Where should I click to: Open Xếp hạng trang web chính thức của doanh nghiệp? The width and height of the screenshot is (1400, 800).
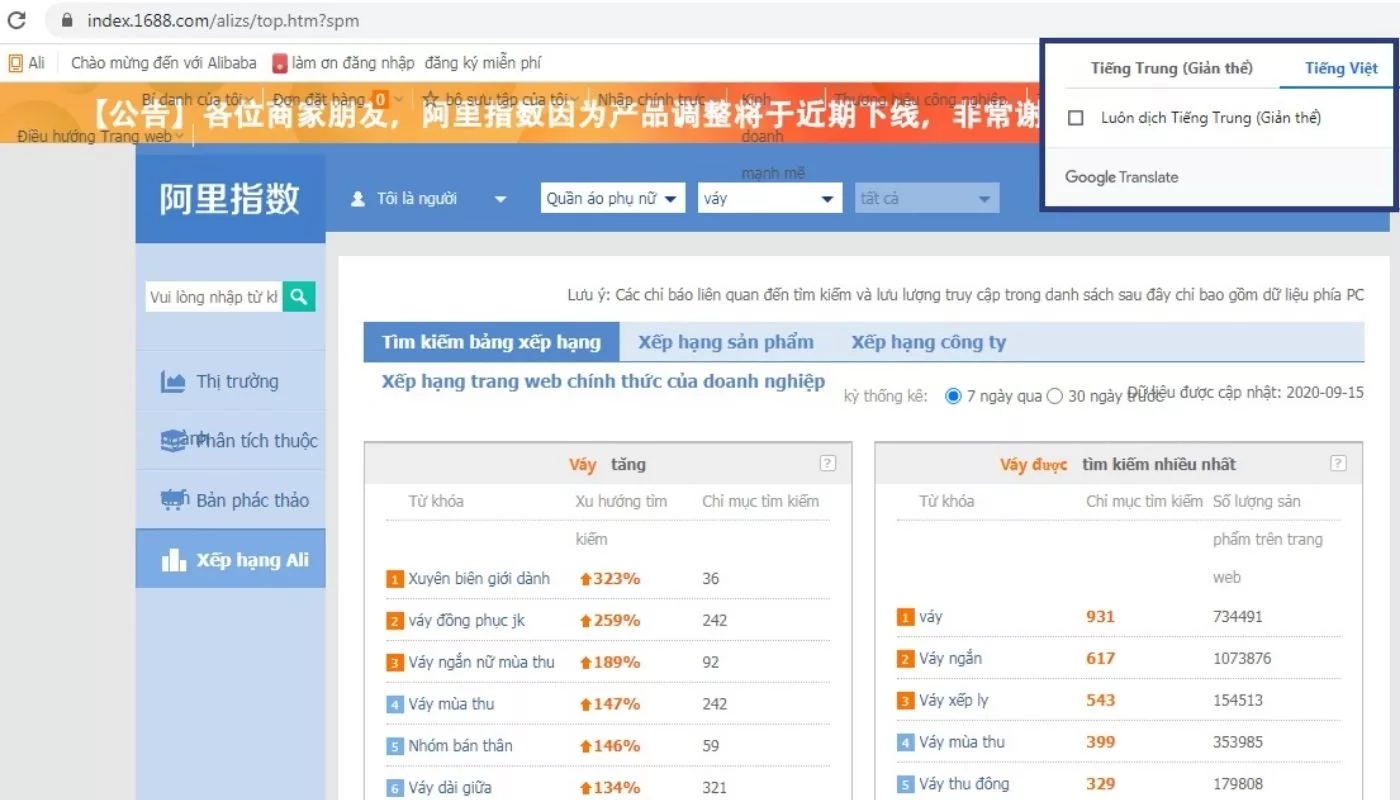(x=603, y=381)
